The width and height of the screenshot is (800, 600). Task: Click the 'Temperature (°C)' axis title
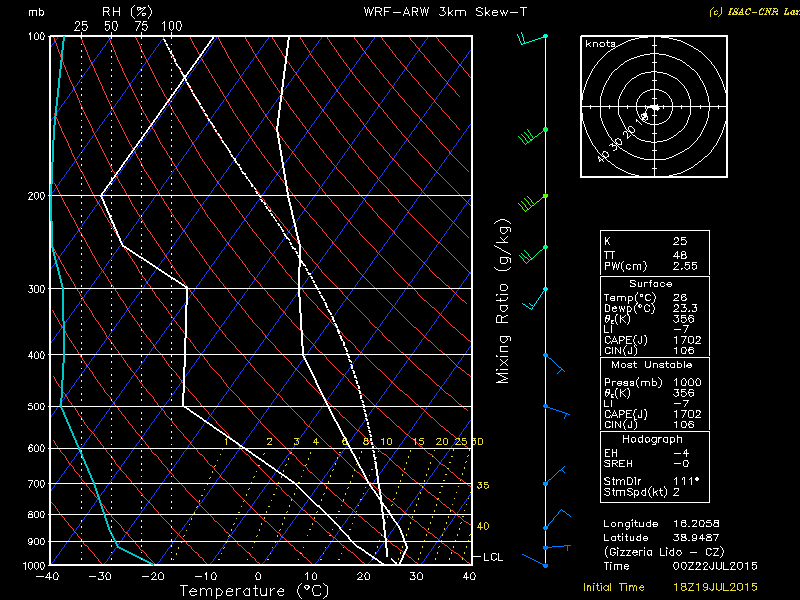pos(254,591)
